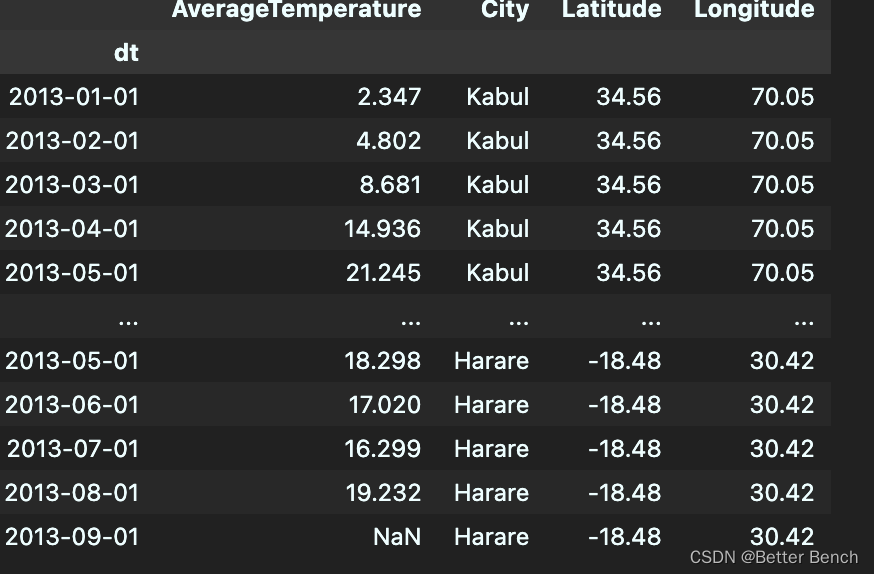The height and width of the screenshot is (574, 874).
Task: Click the 2013-06-01 row date
Action: 72,405
